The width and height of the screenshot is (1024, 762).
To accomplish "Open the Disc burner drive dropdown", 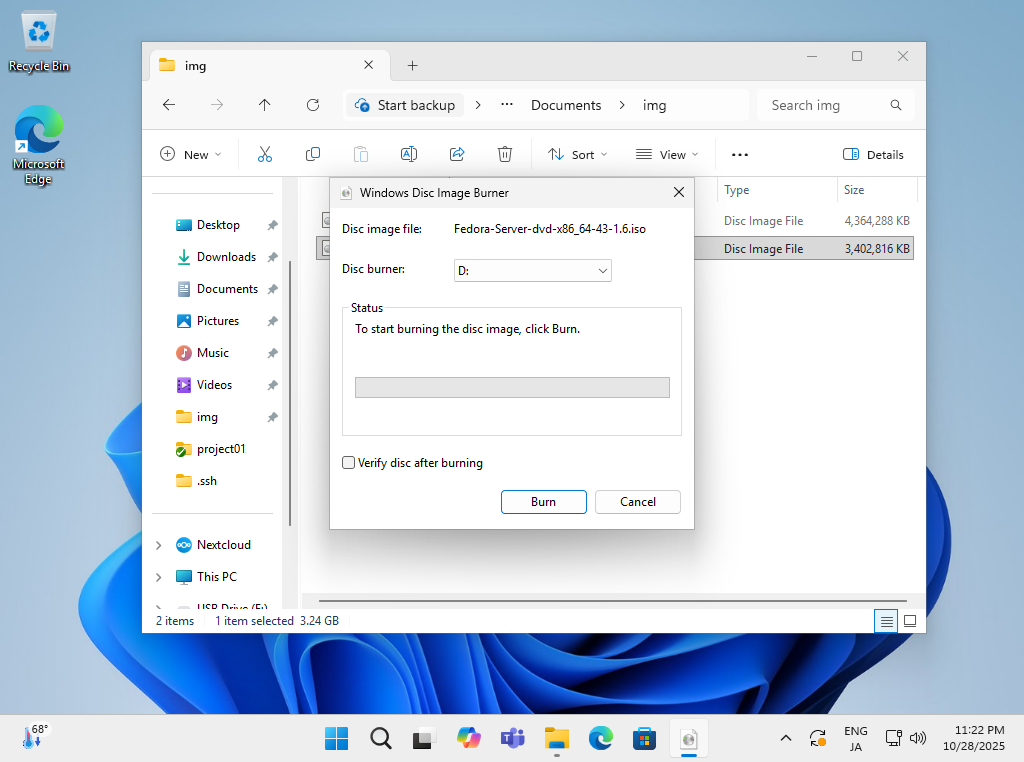I will pyautogui.click(x=532, y=270).
